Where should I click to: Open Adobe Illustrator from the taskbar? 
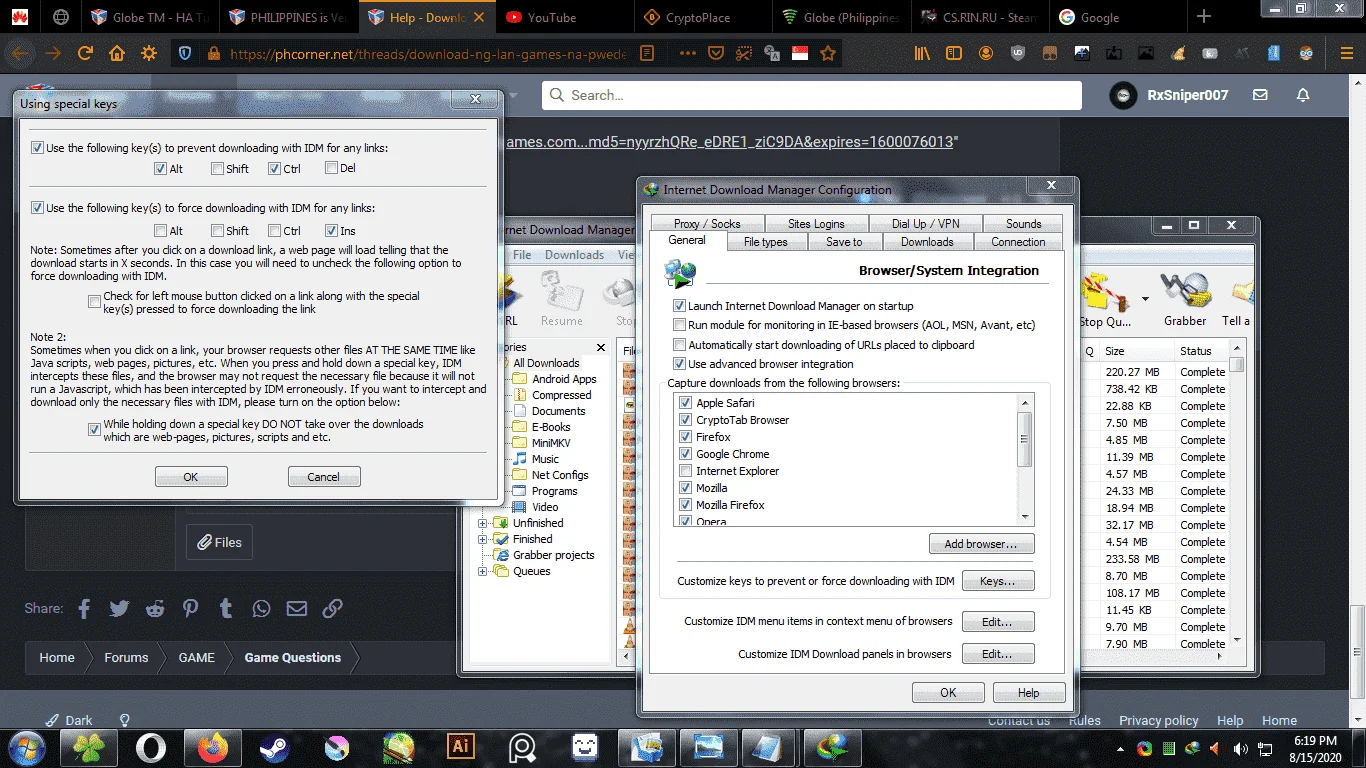461,747
